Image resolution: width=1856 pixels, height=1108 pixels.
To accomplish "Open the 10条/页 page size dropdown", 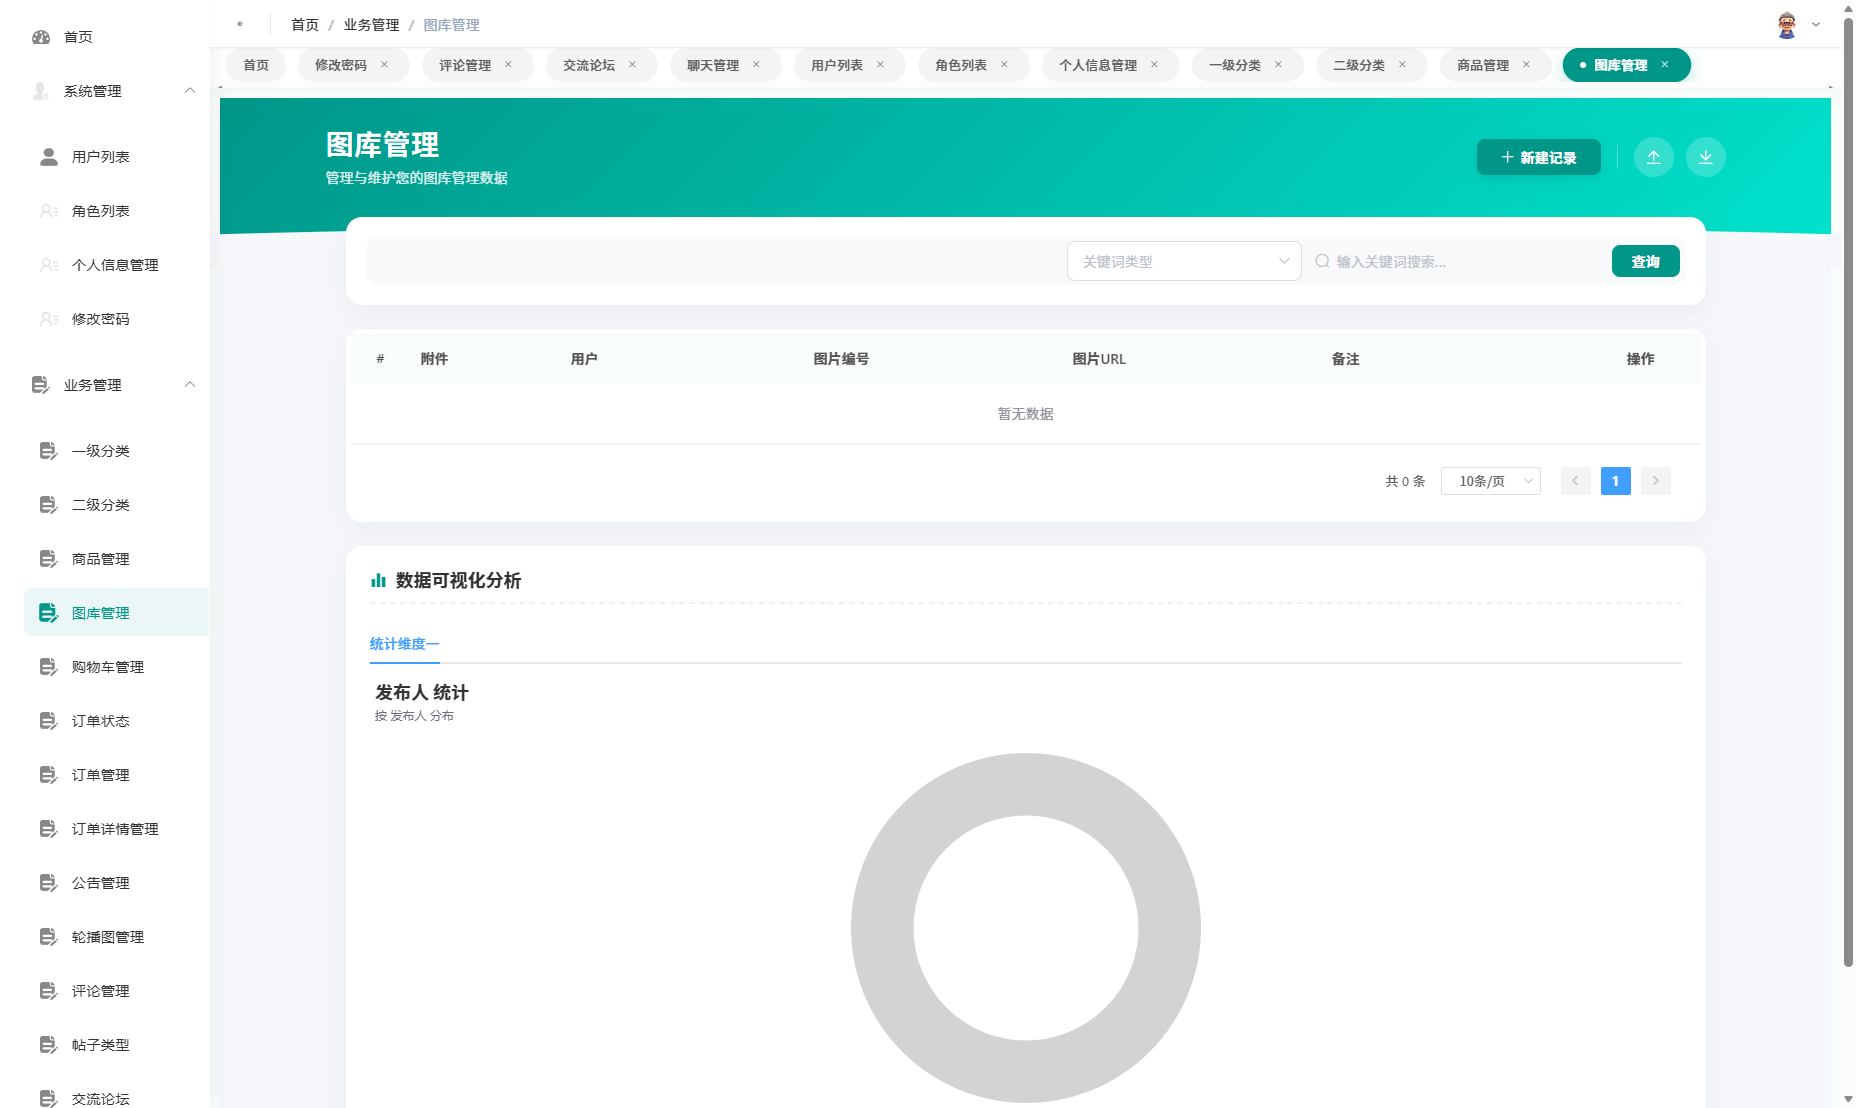I will [1490, 481].
